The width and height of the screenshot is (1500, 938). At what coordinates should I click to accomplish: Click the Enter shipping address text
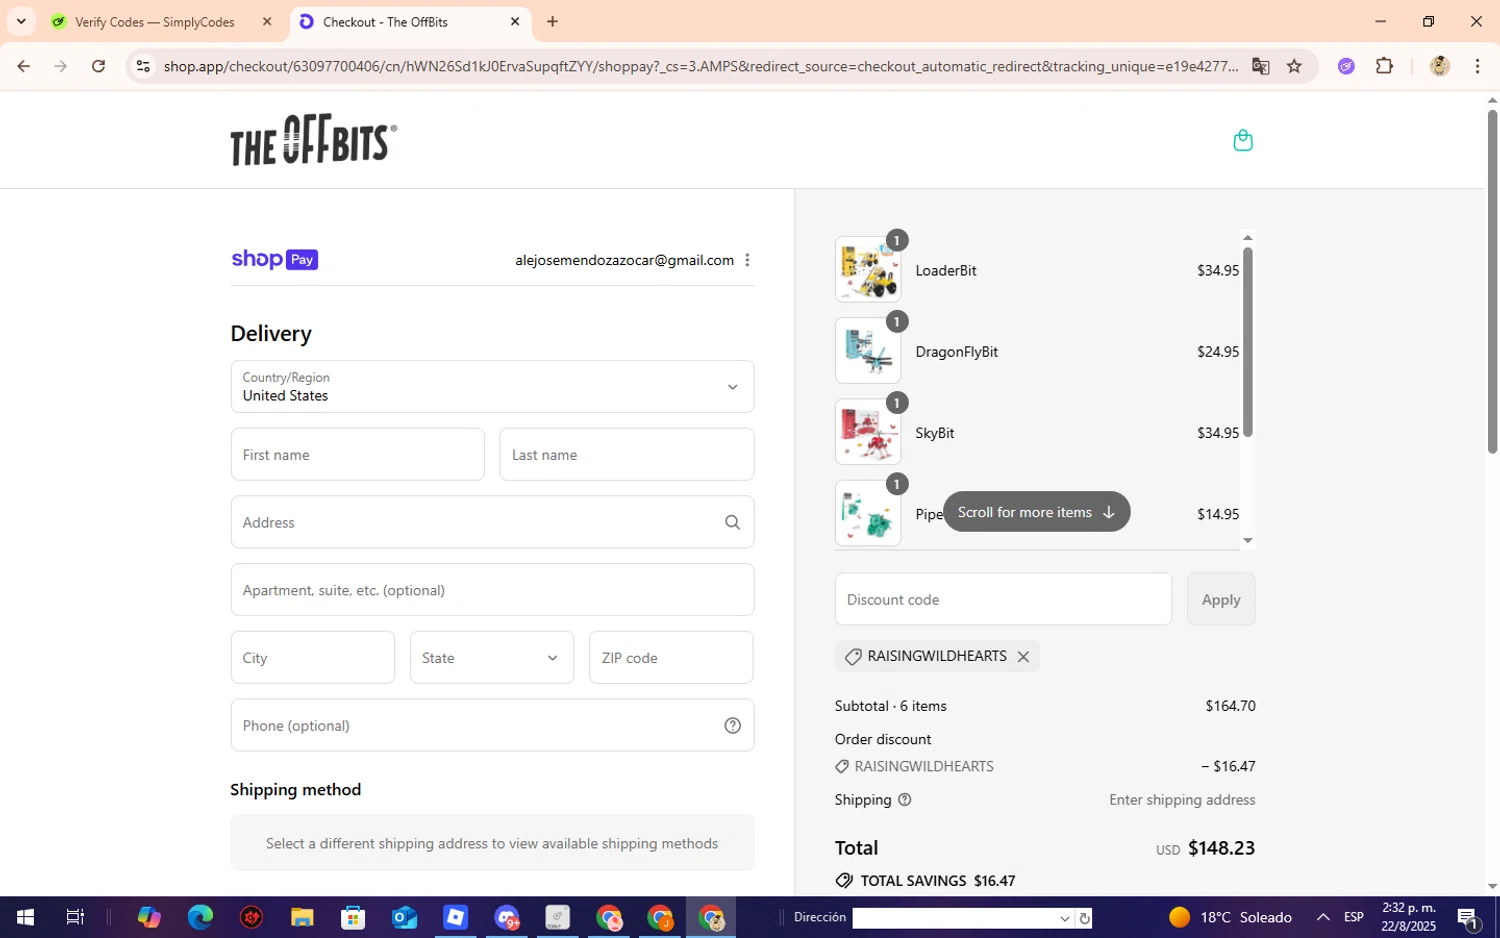(x=1182, y=800)
